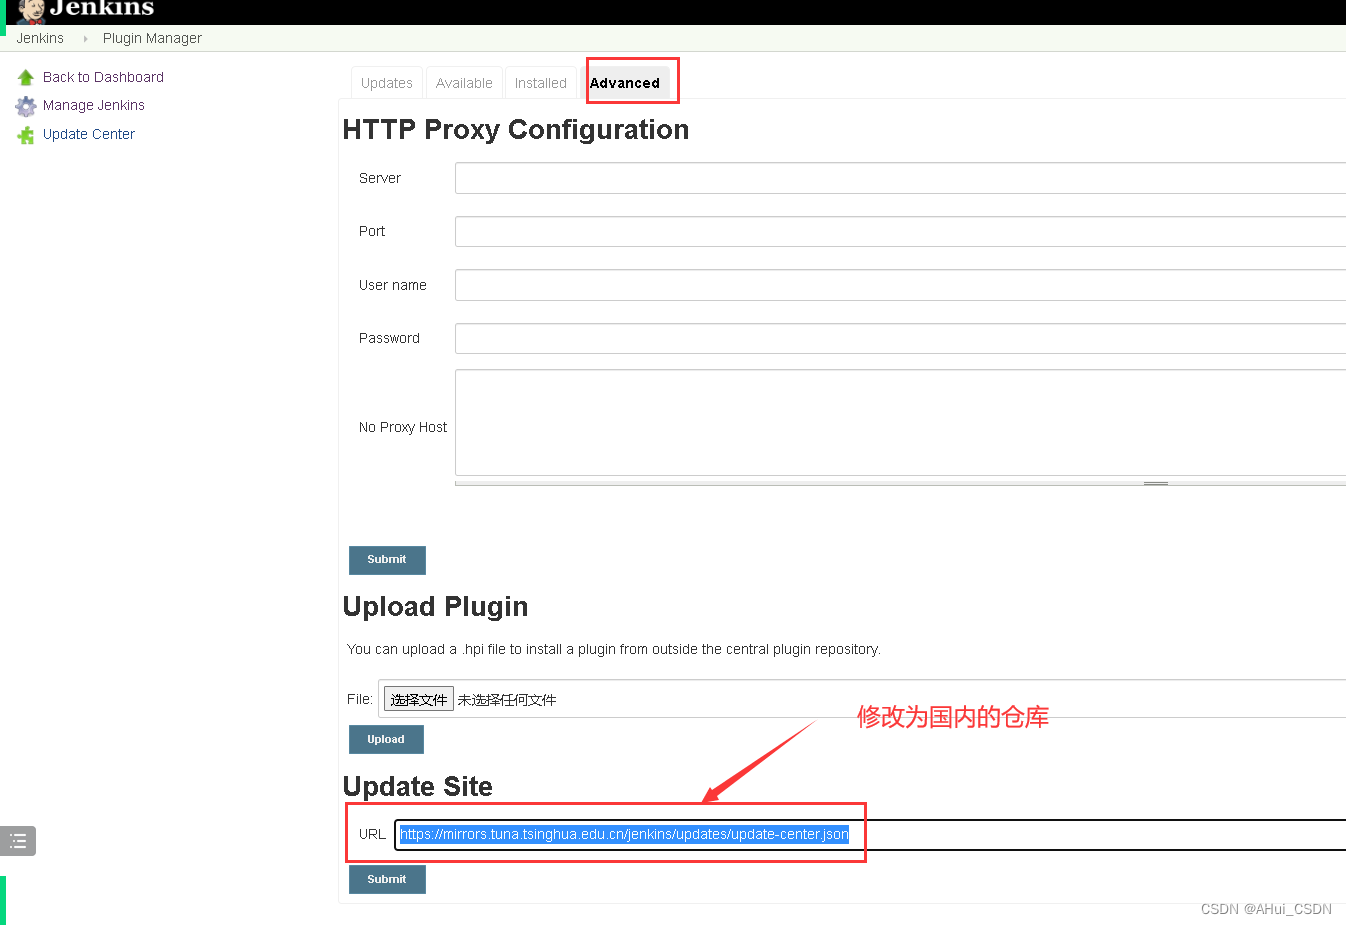Click the 未选择任何文件 file status text
The height and width of the screenshot is (925, 1346).
pyautogui.click(x=507, y=700)
